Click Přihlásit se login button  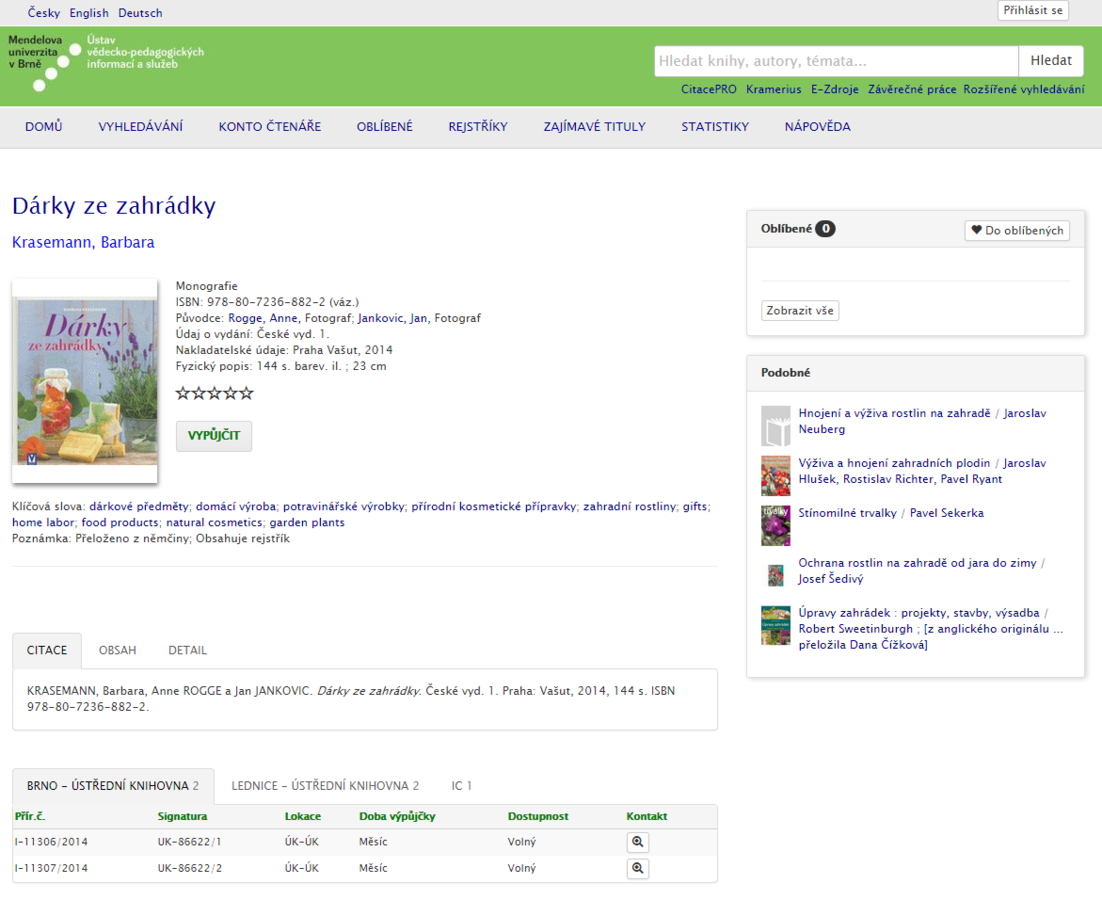[x=1032, y=11]
